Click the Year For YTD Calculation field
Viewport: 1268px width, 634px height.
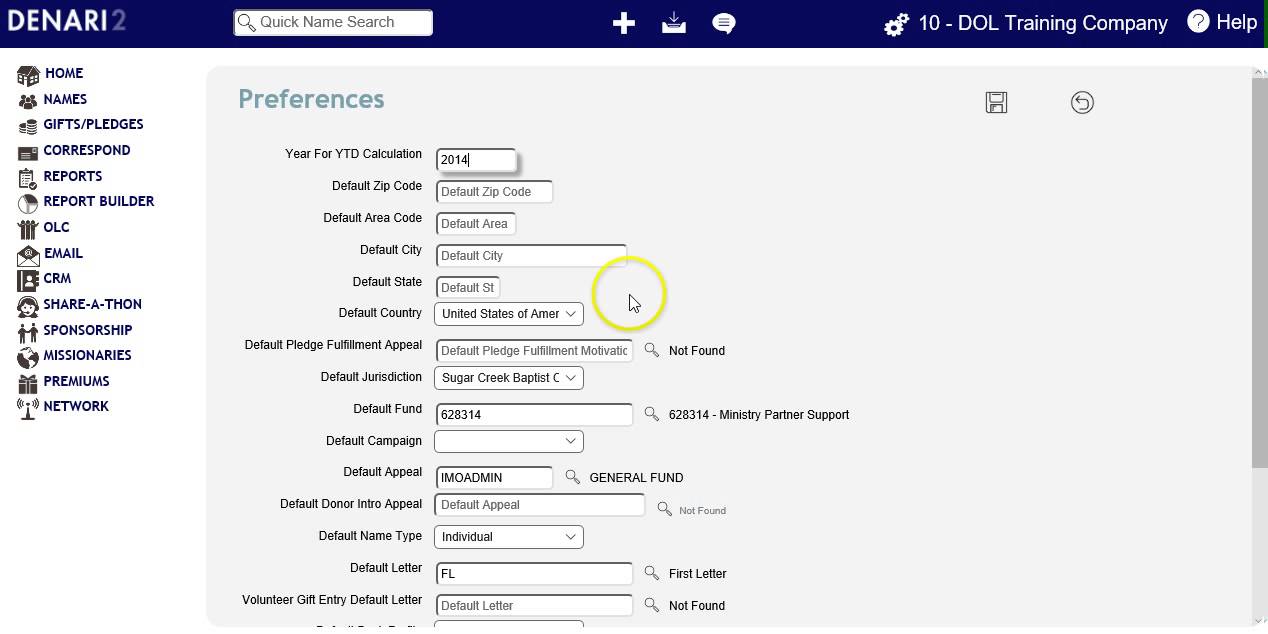coord(476,160)
